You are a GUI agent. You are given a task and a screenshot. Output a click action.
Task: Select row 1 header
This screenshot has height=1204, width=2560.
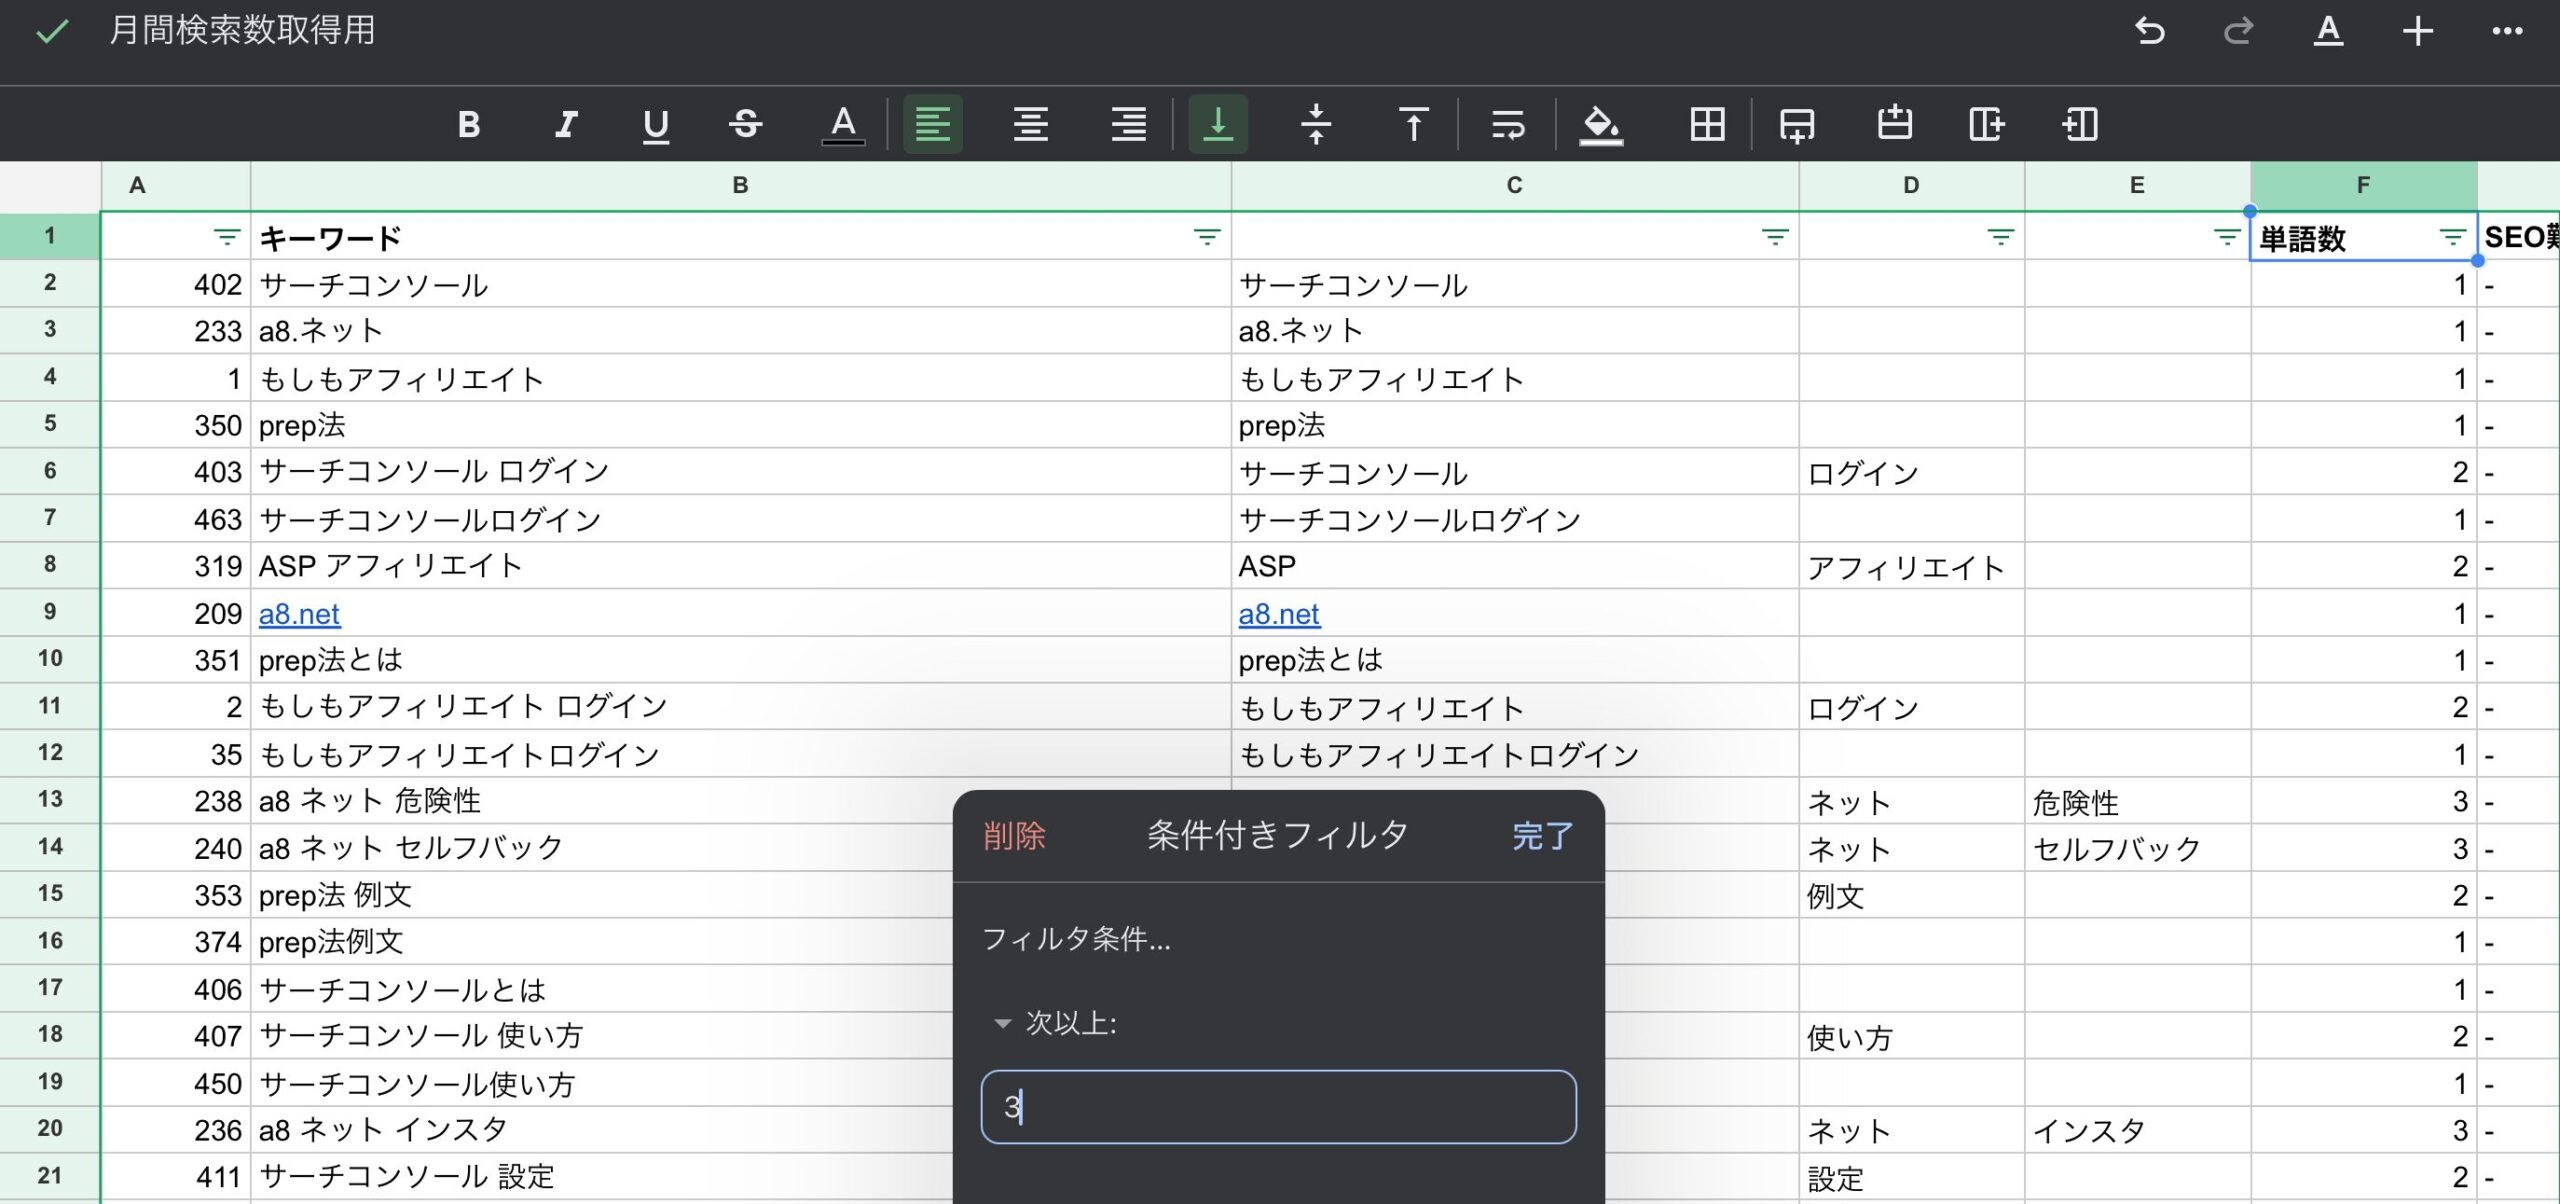(50, 236)
